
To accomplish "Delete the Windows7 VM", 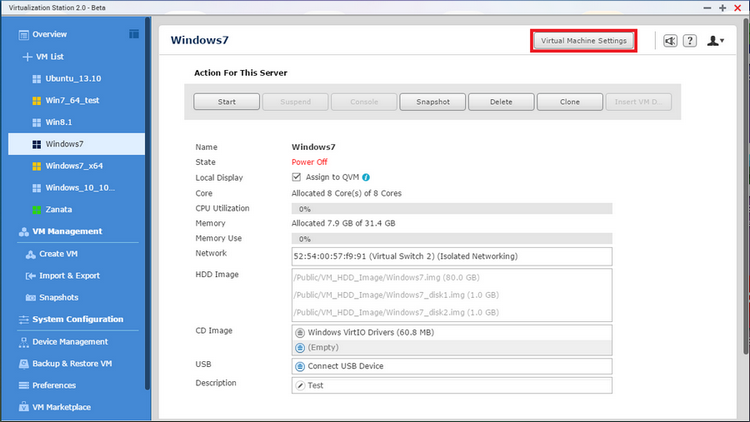I will [501, 102].
